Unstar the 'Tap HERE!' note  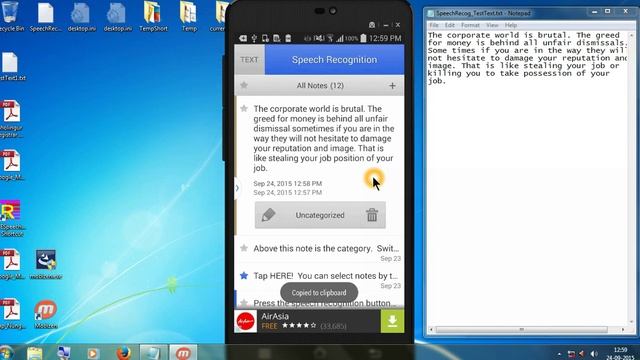coord(244,276)
